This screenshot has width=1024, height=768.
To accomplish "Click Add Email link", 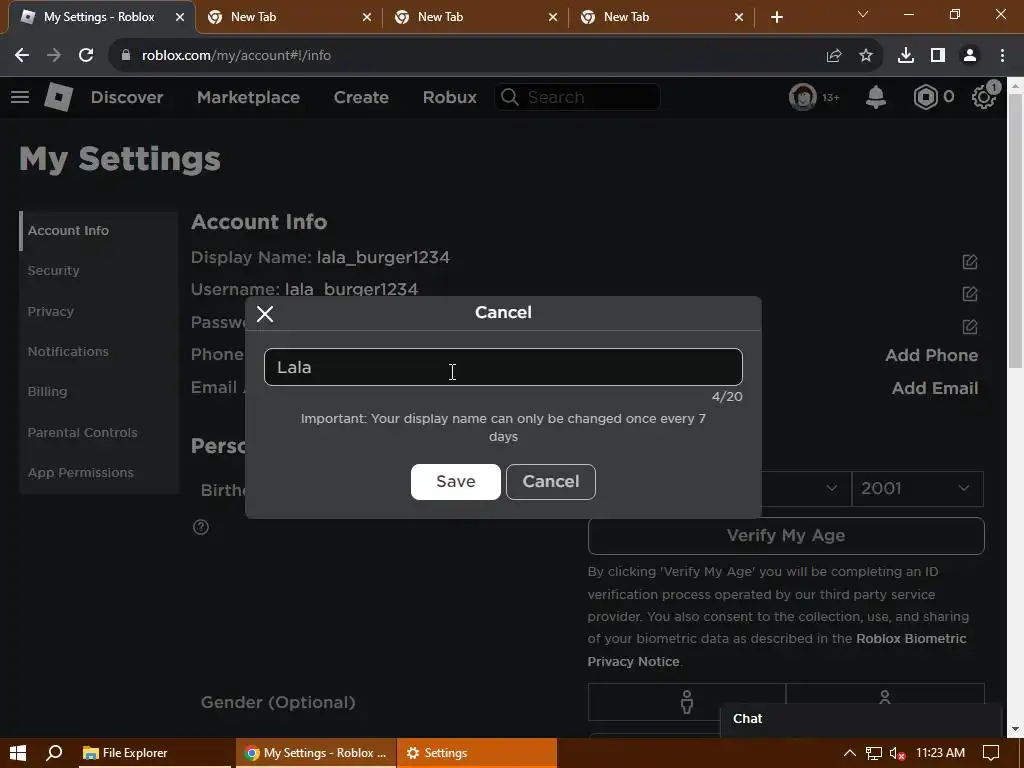I will 935,388.
